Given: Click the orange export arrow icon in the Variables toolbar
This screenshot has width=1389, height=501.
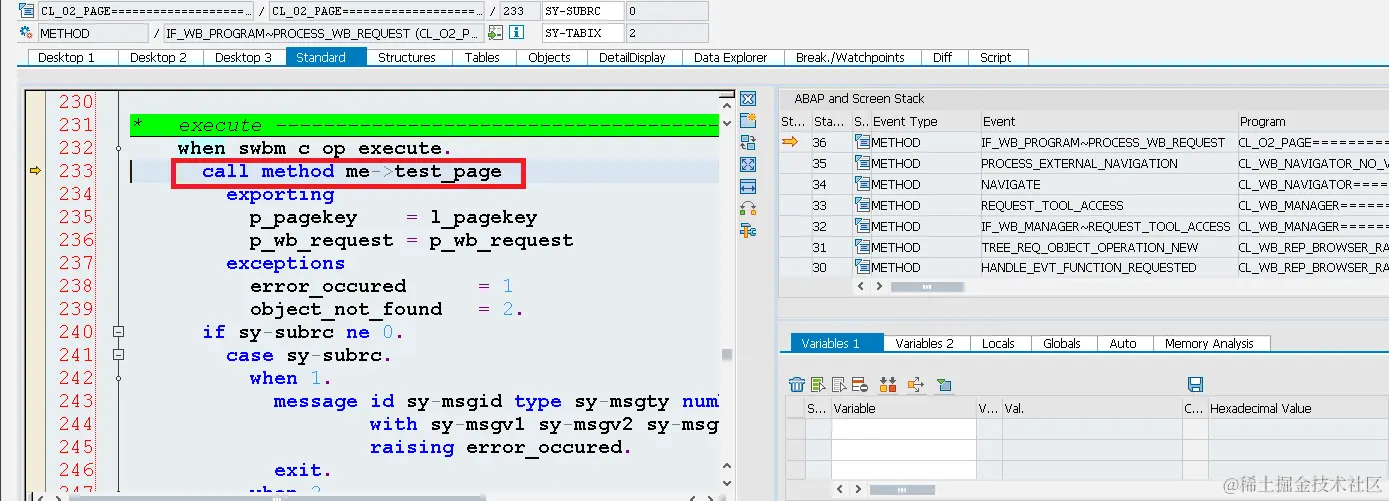Looking at the screenshot, I should (x=914, y=384).
